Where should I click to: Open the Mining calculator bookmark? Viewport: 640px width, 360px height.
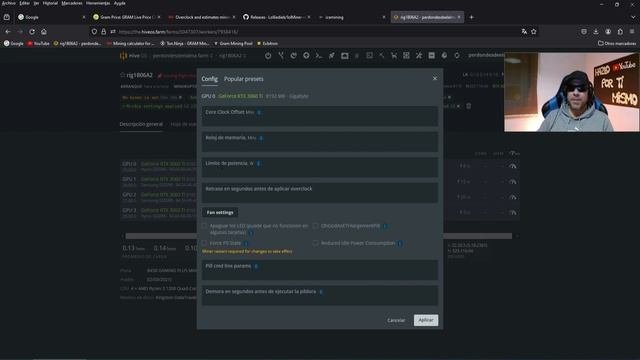tap(131, 43)
